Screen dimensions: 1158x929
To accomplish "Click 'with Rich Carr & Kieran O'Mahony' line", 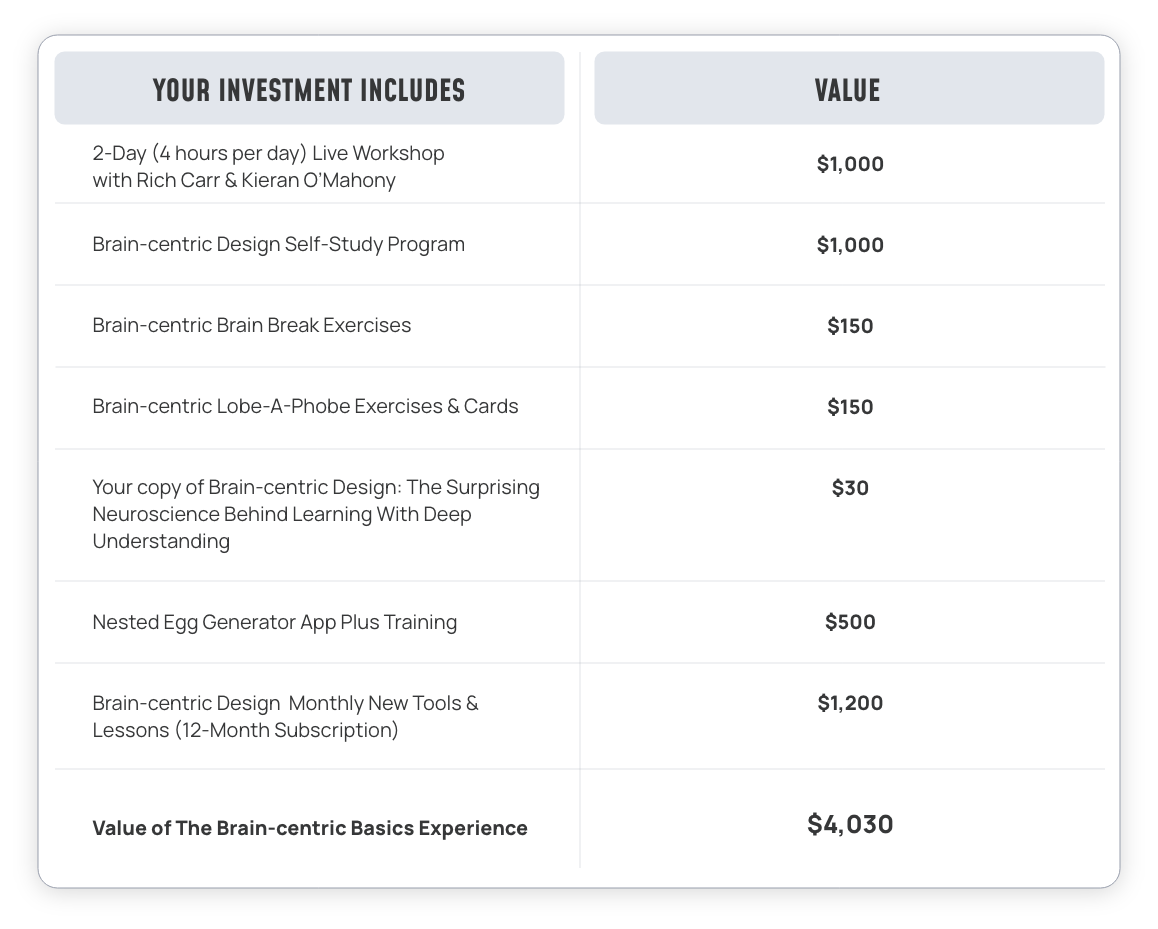I will (x=244, y=180).
